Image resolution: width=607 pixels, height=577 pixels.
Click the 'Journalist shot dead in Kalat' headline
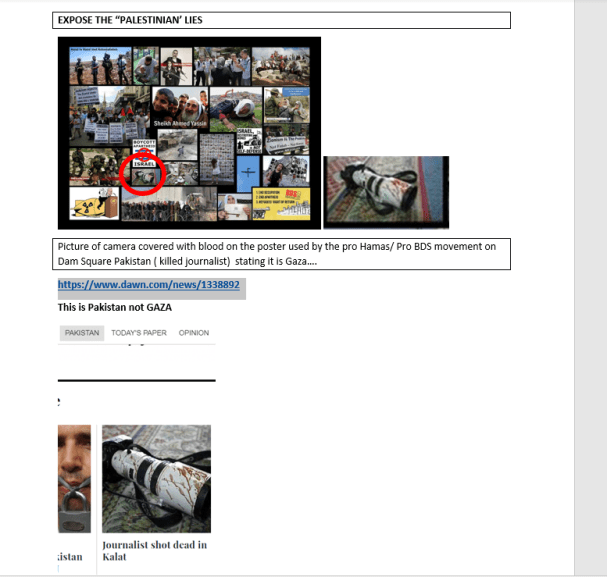(x=154, y=550)
